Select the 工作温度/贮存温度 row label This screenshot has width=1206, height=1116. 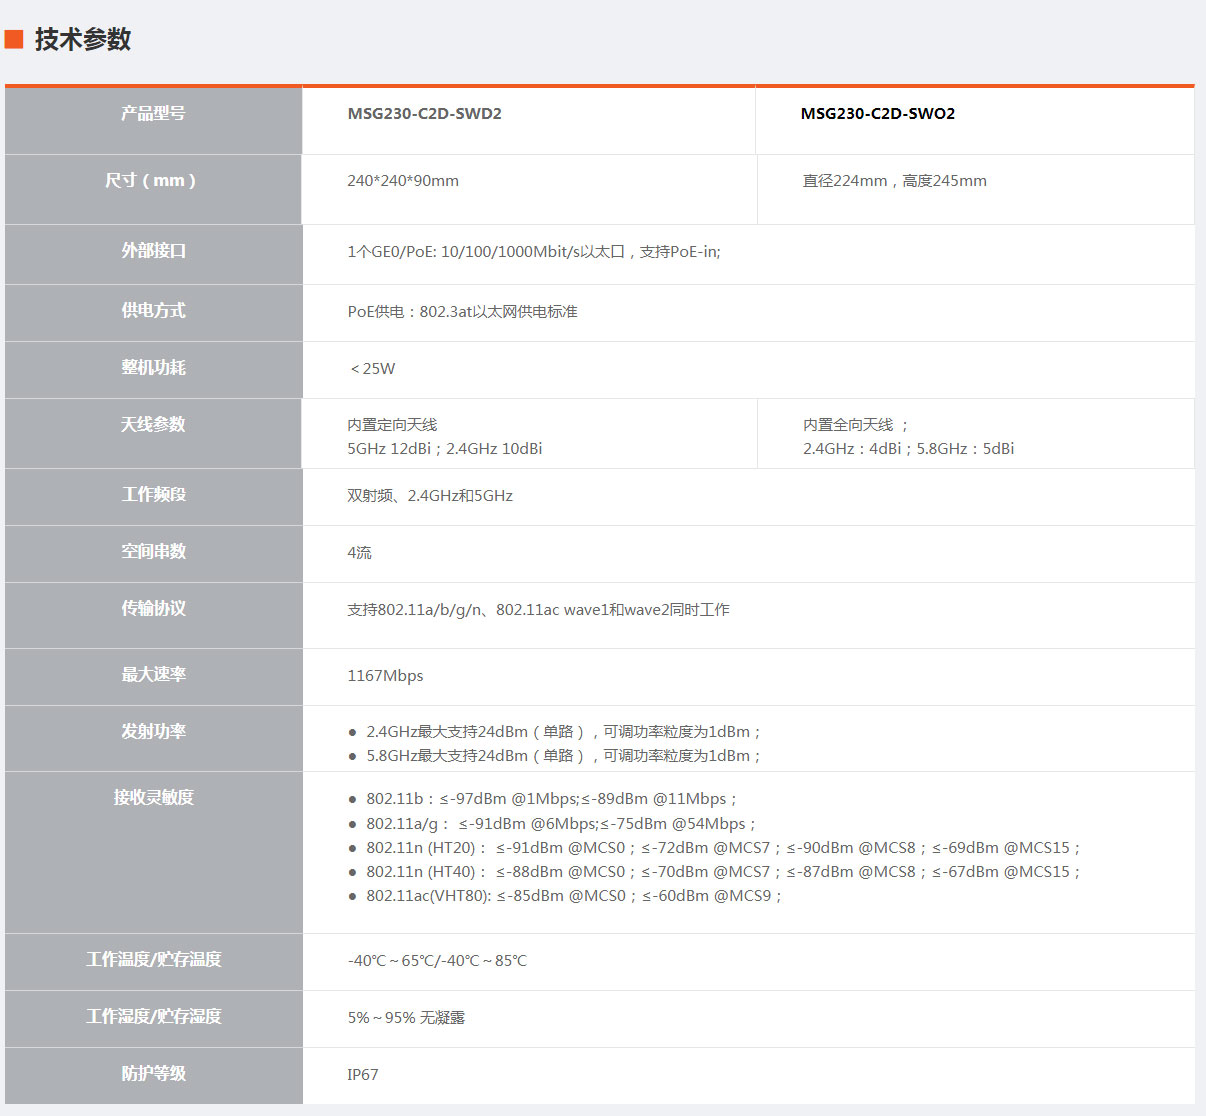coord(153,960)
